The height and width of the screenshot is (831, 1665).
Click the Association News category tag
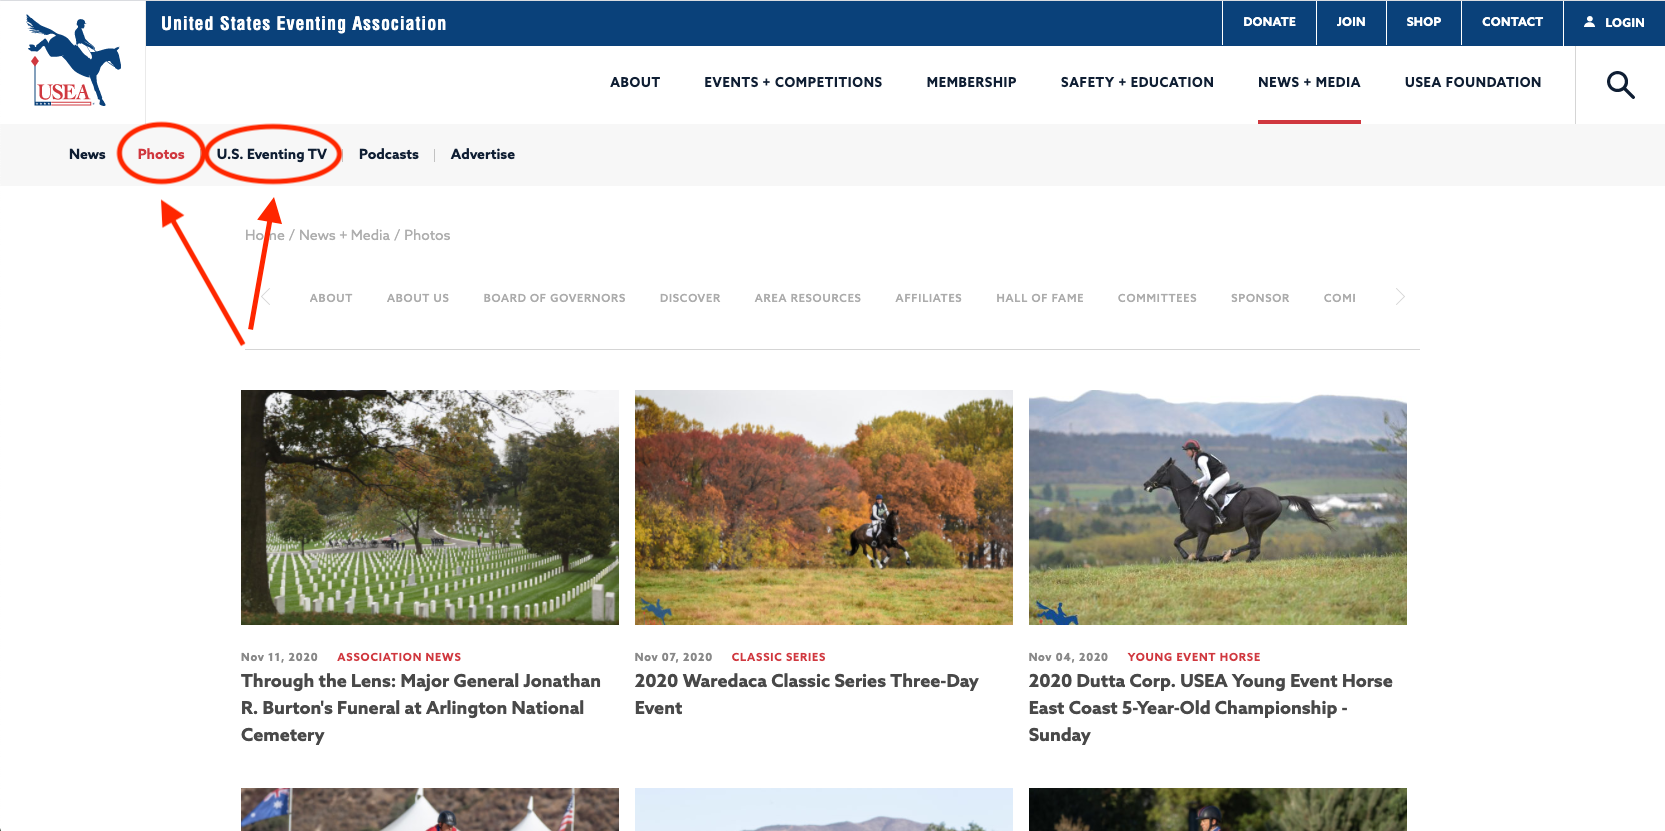click(398, 657)
